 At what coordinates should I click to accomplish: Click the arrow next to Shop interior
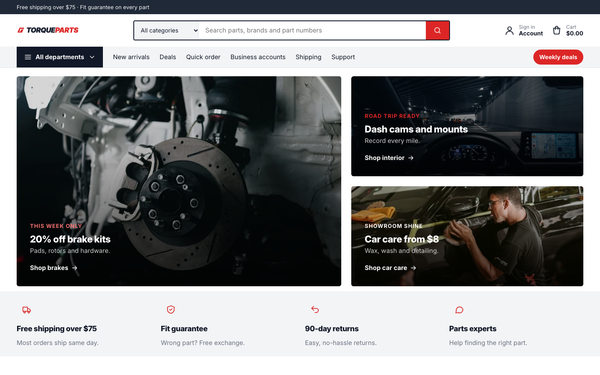pos(411,158)
